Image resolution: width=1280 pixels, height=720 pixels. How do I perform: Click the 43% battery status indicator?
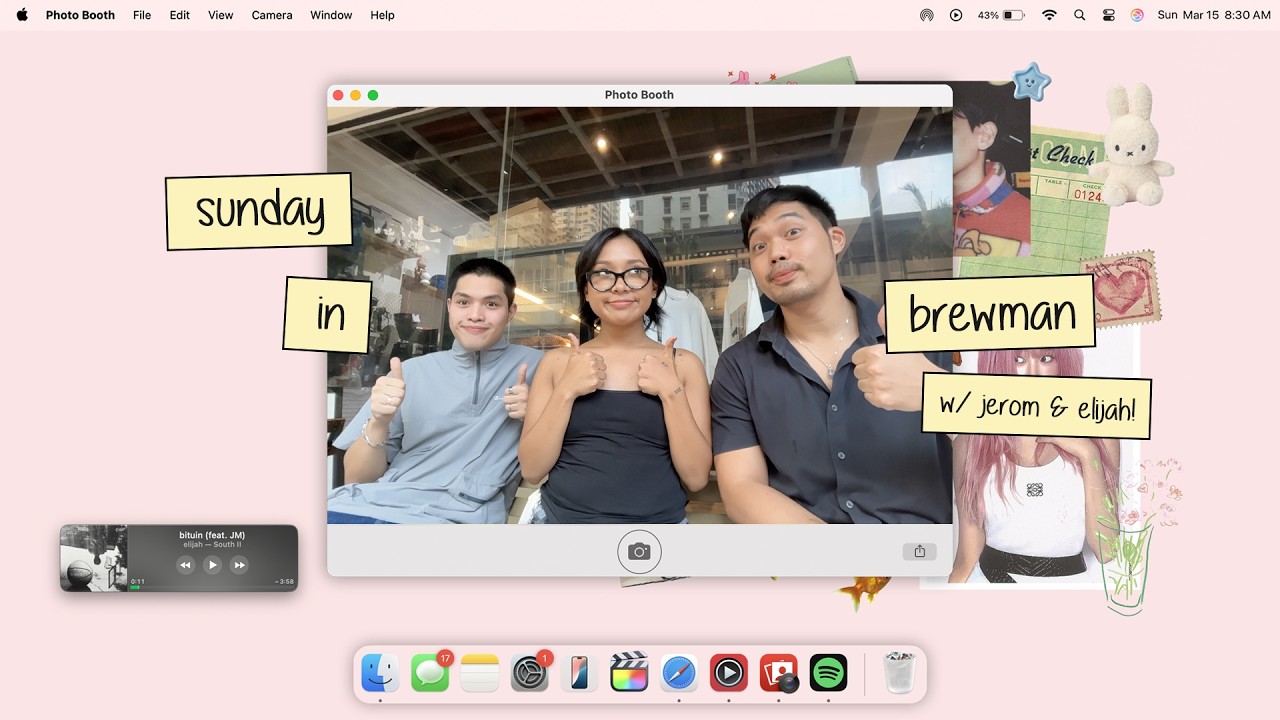[1001, 15]
